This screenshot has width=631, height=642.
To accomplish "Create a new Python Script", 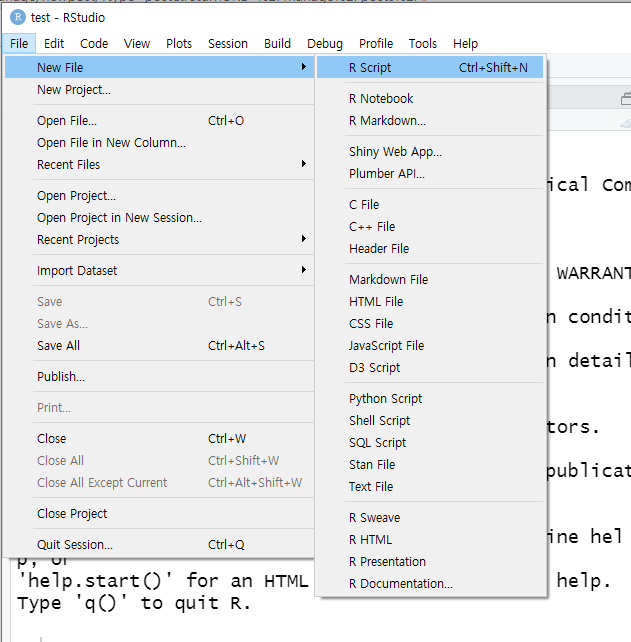I will pyautogui.click(x=430, y=398).
